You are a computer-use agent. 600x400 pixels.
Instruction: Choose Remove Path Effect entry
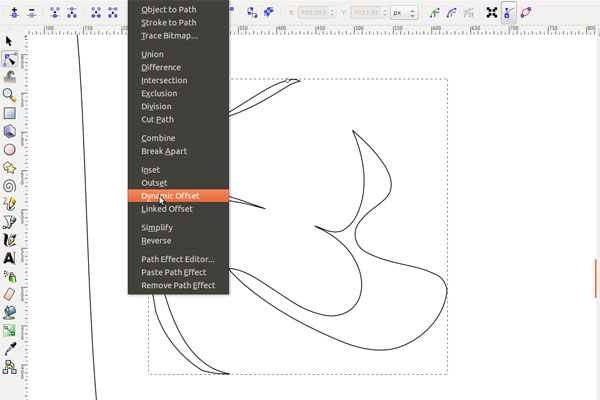pos(178,285)
